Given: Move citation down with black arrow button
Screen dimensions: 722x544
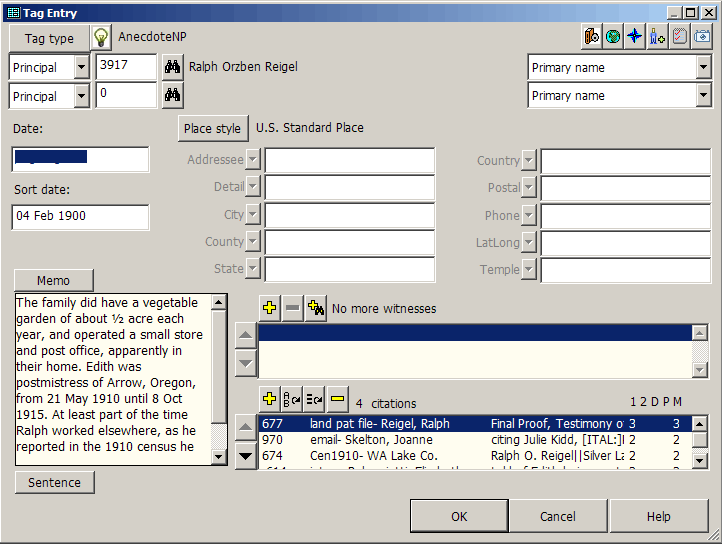Looking at the screenshot, I should 246,456.
